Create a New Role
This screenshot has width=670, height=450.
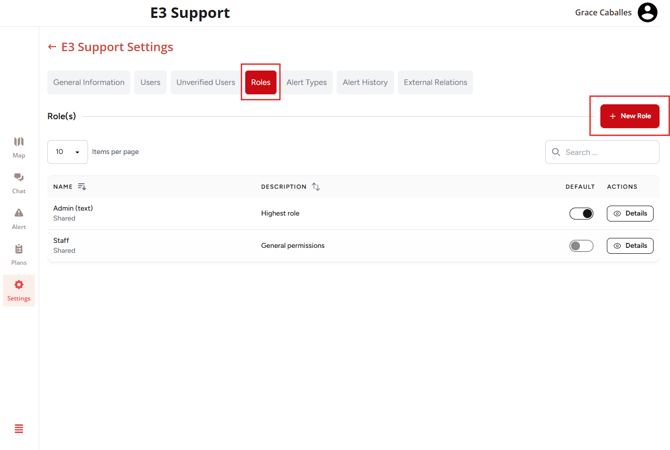tap(630, 116)
